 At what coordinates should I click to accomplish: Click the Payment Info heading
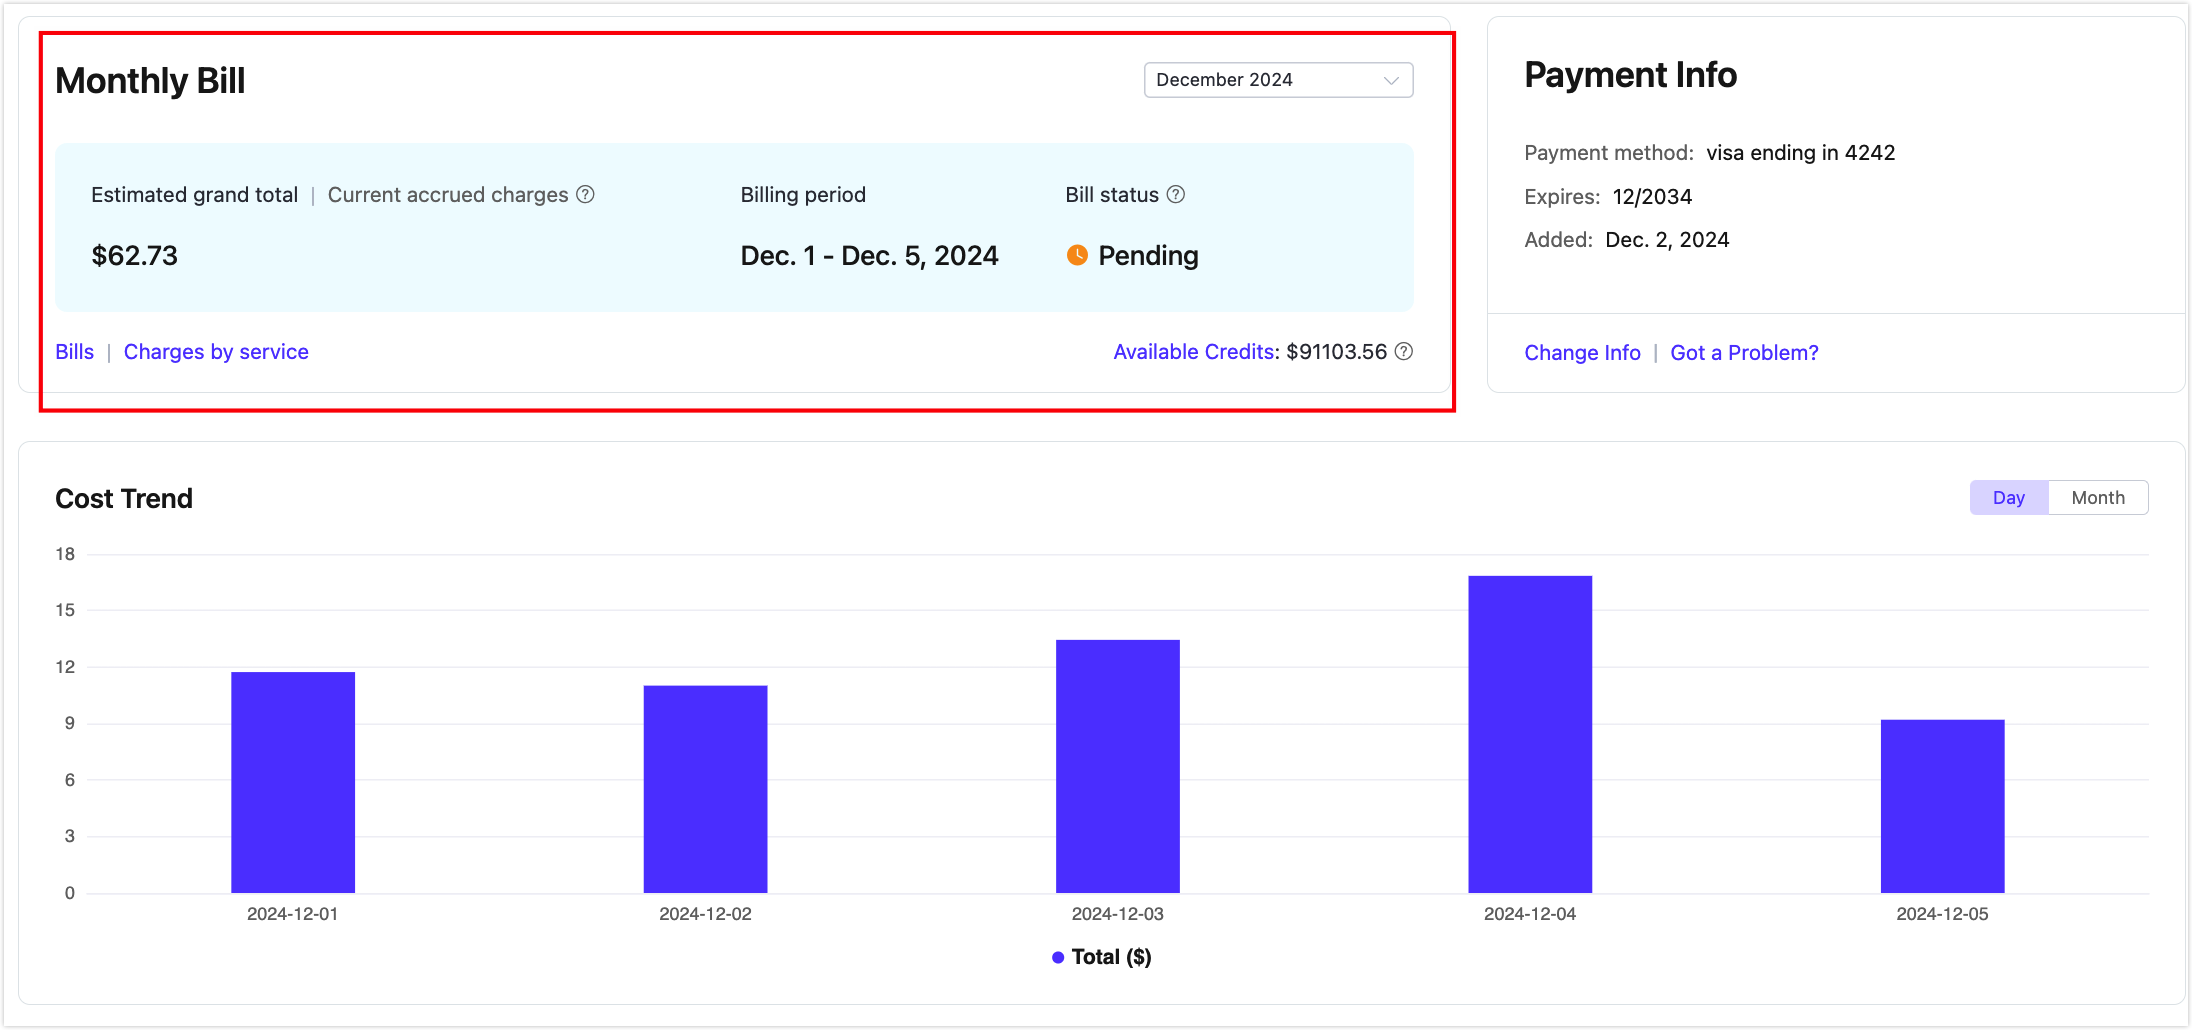(1630, 75)
